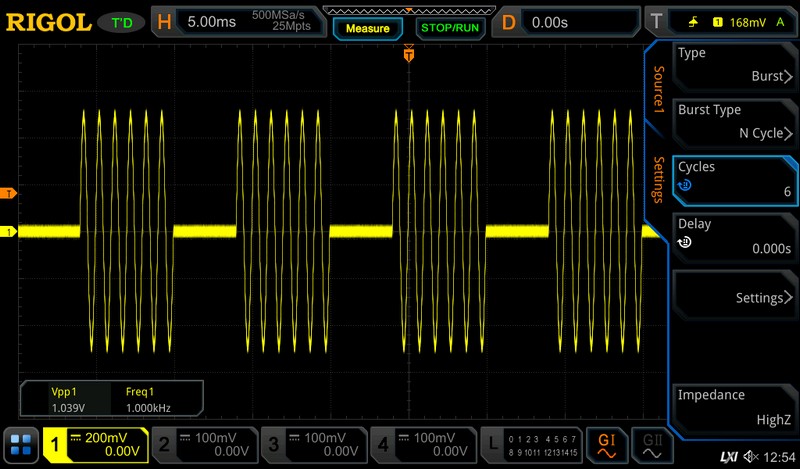This screenshot has width=800, height=469.
Task: Toggle the GII signal generator output
Action: (x=651, y=444)
